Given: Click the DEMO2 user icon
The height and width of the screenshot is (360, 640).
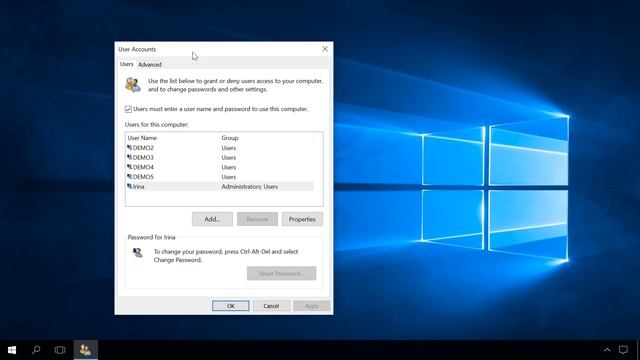Looking at the screenshot, I should (x=129, y=147).
